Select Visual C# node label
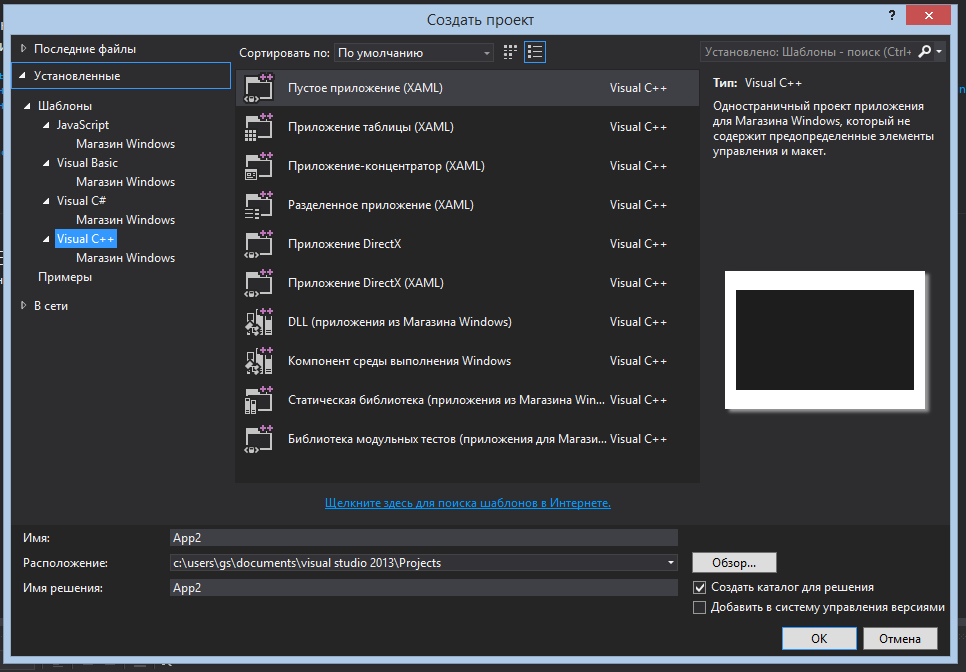This screenshot has height=672, width=966. pyautogui.click(x=81, y=201)
